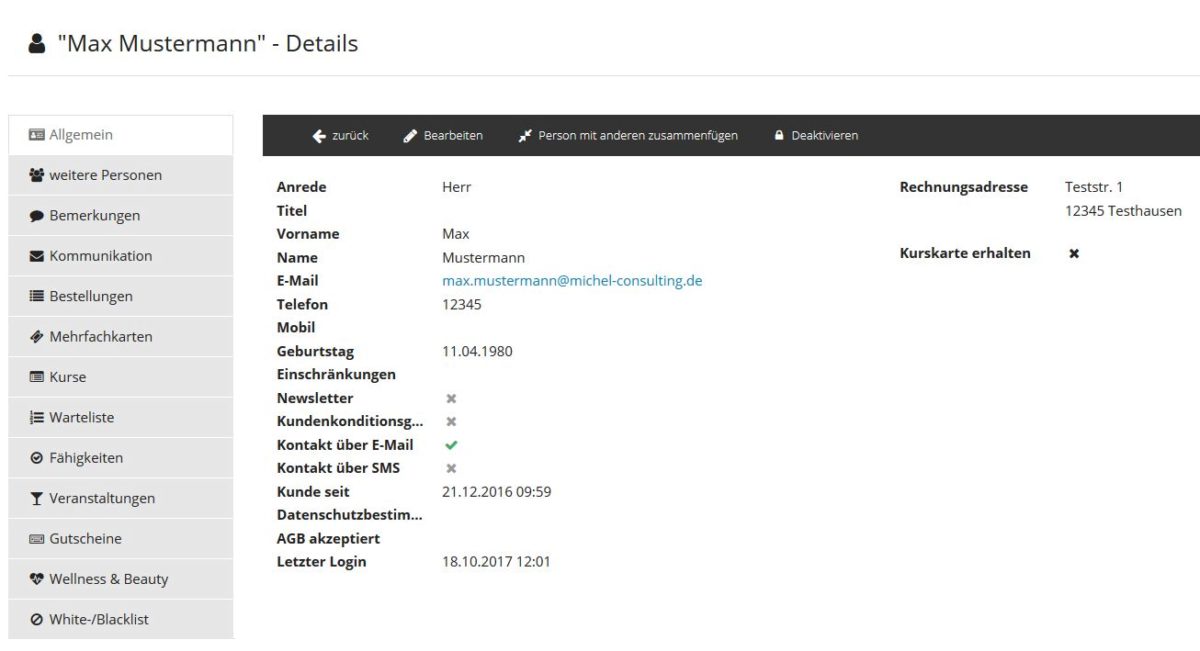The image size is (1200, 651).
Task: Click the Kurskarte erhalten cross mark
Action: pos(1074,254)
